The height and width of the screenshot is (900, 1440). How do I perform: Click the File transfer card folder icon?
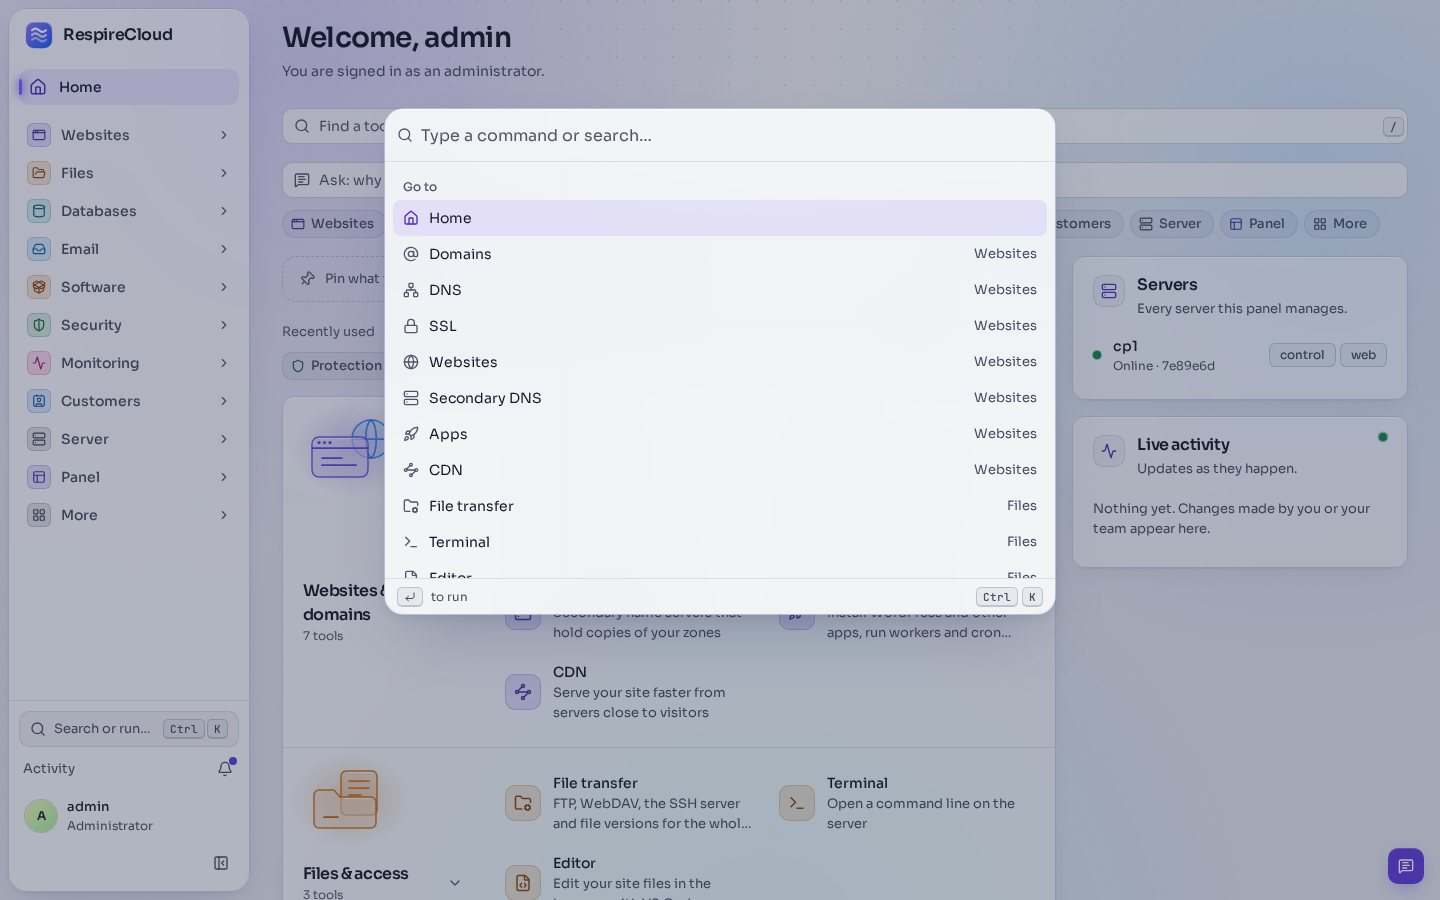523,803
